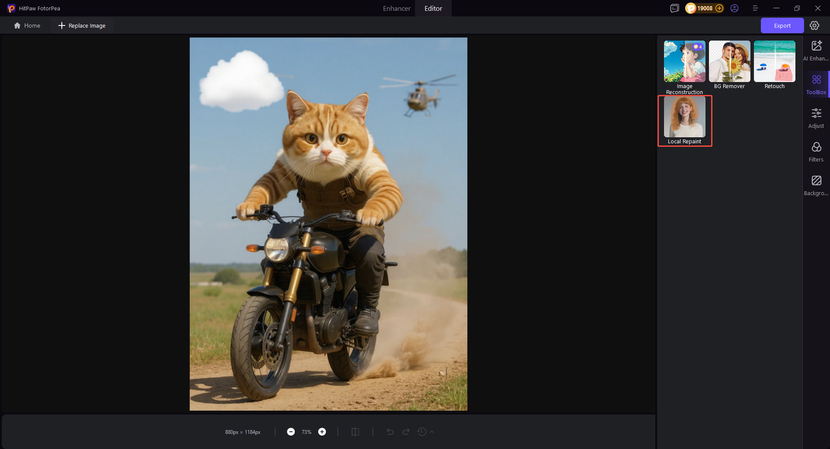Click the Export button
The width and height of the screenshot is (830, 449).
(x=782, y=25)
